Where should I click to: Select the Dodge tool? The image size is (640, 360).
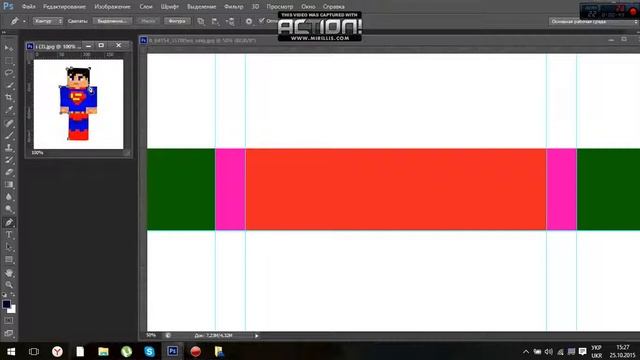click(x=9, y=209)
